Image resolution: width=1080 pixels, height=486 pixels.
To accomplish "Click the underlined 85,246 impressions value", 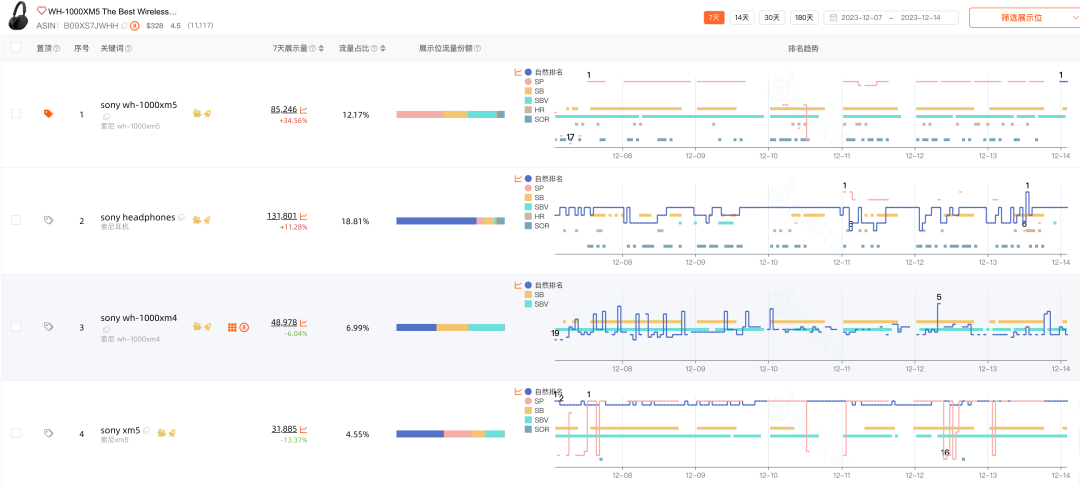I will [x=284, y=109].
